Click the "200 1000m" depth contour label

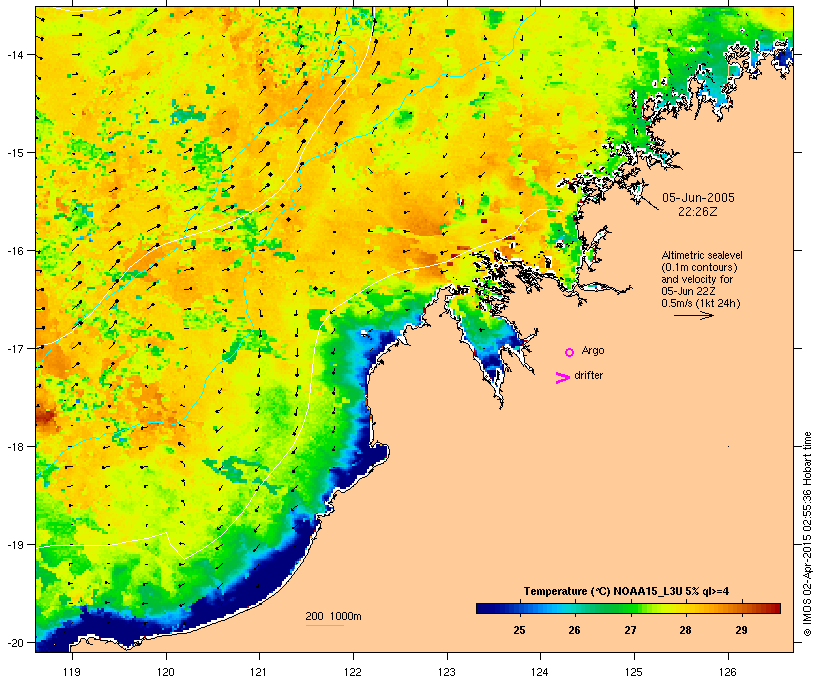pyautogui.click(x=333, y=616)
